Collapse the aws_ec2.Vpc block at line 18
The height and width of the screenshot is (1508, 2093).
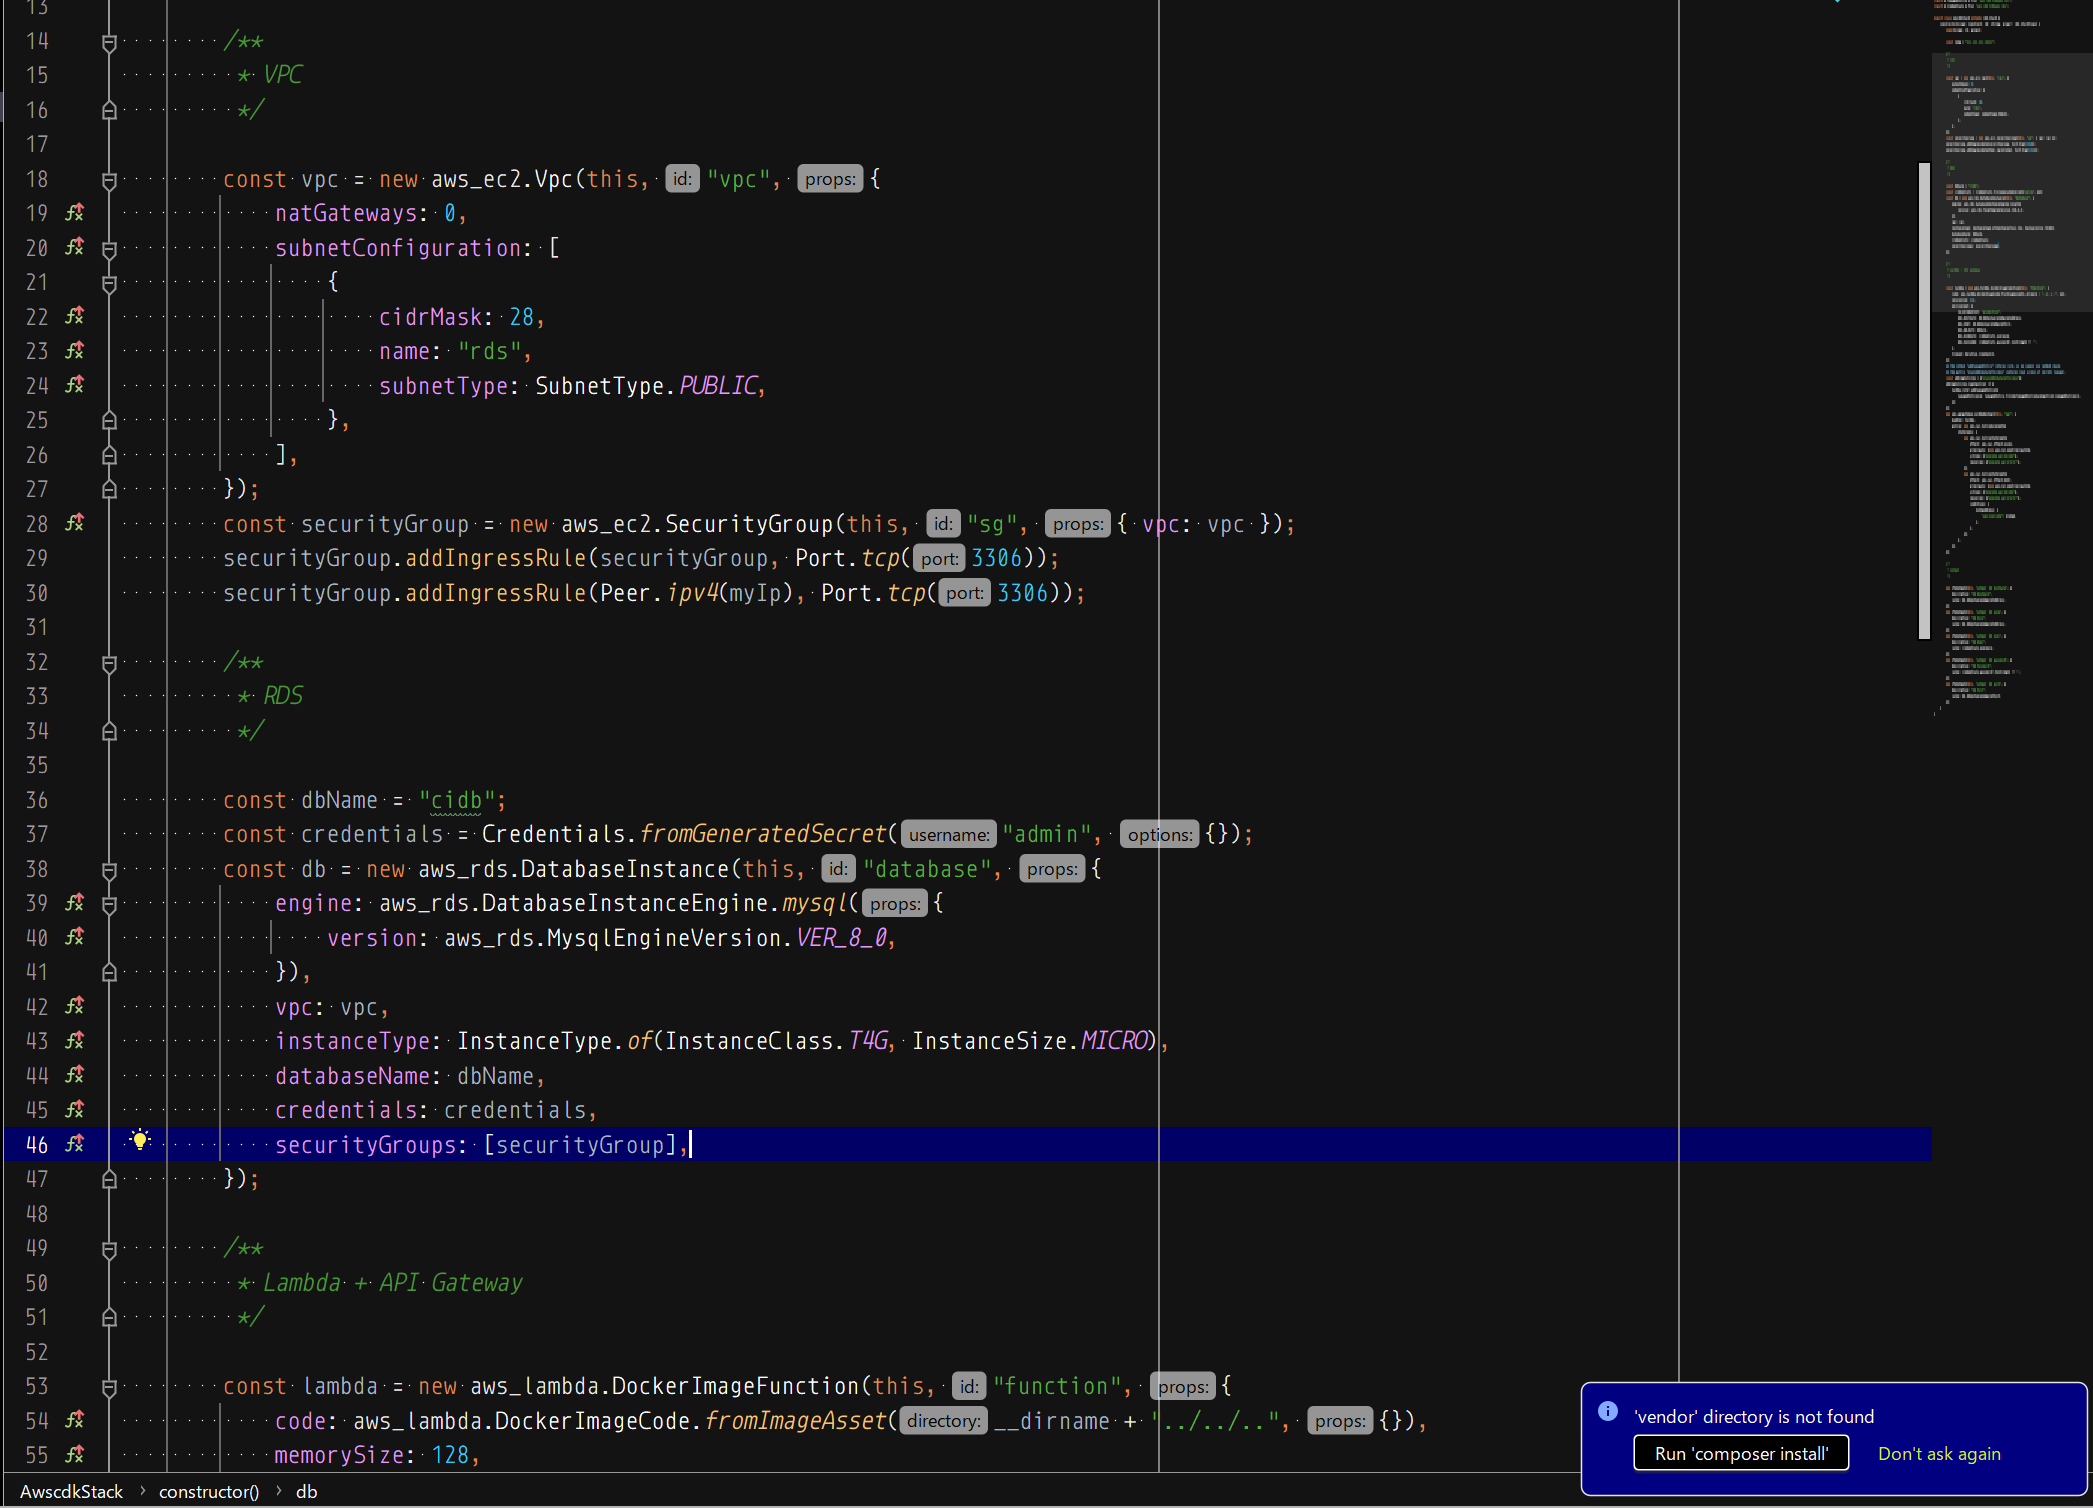110,180
